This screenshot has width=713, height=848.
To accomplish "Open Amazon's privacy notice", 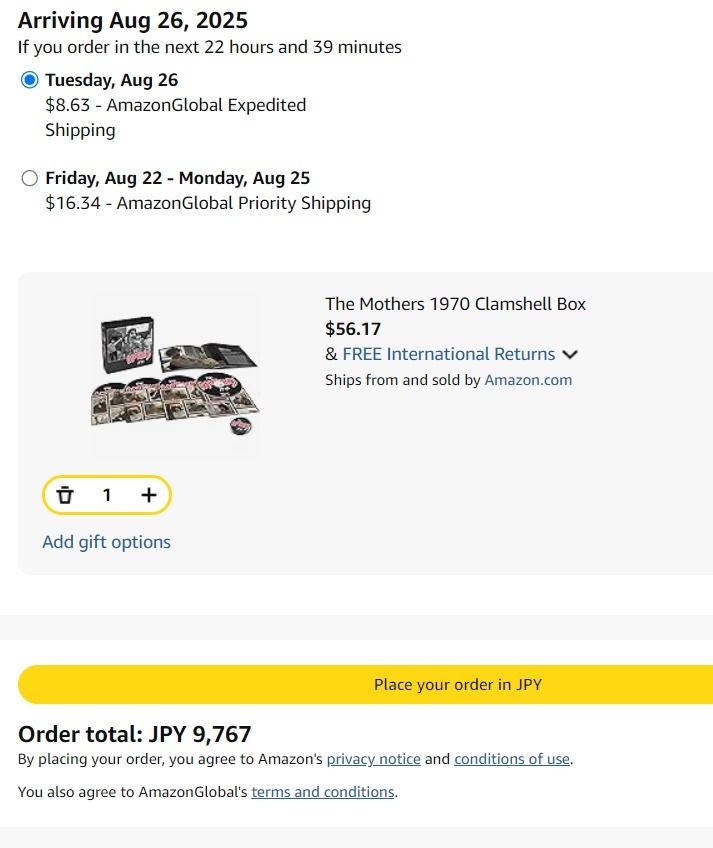I will (x=373, y=759).
